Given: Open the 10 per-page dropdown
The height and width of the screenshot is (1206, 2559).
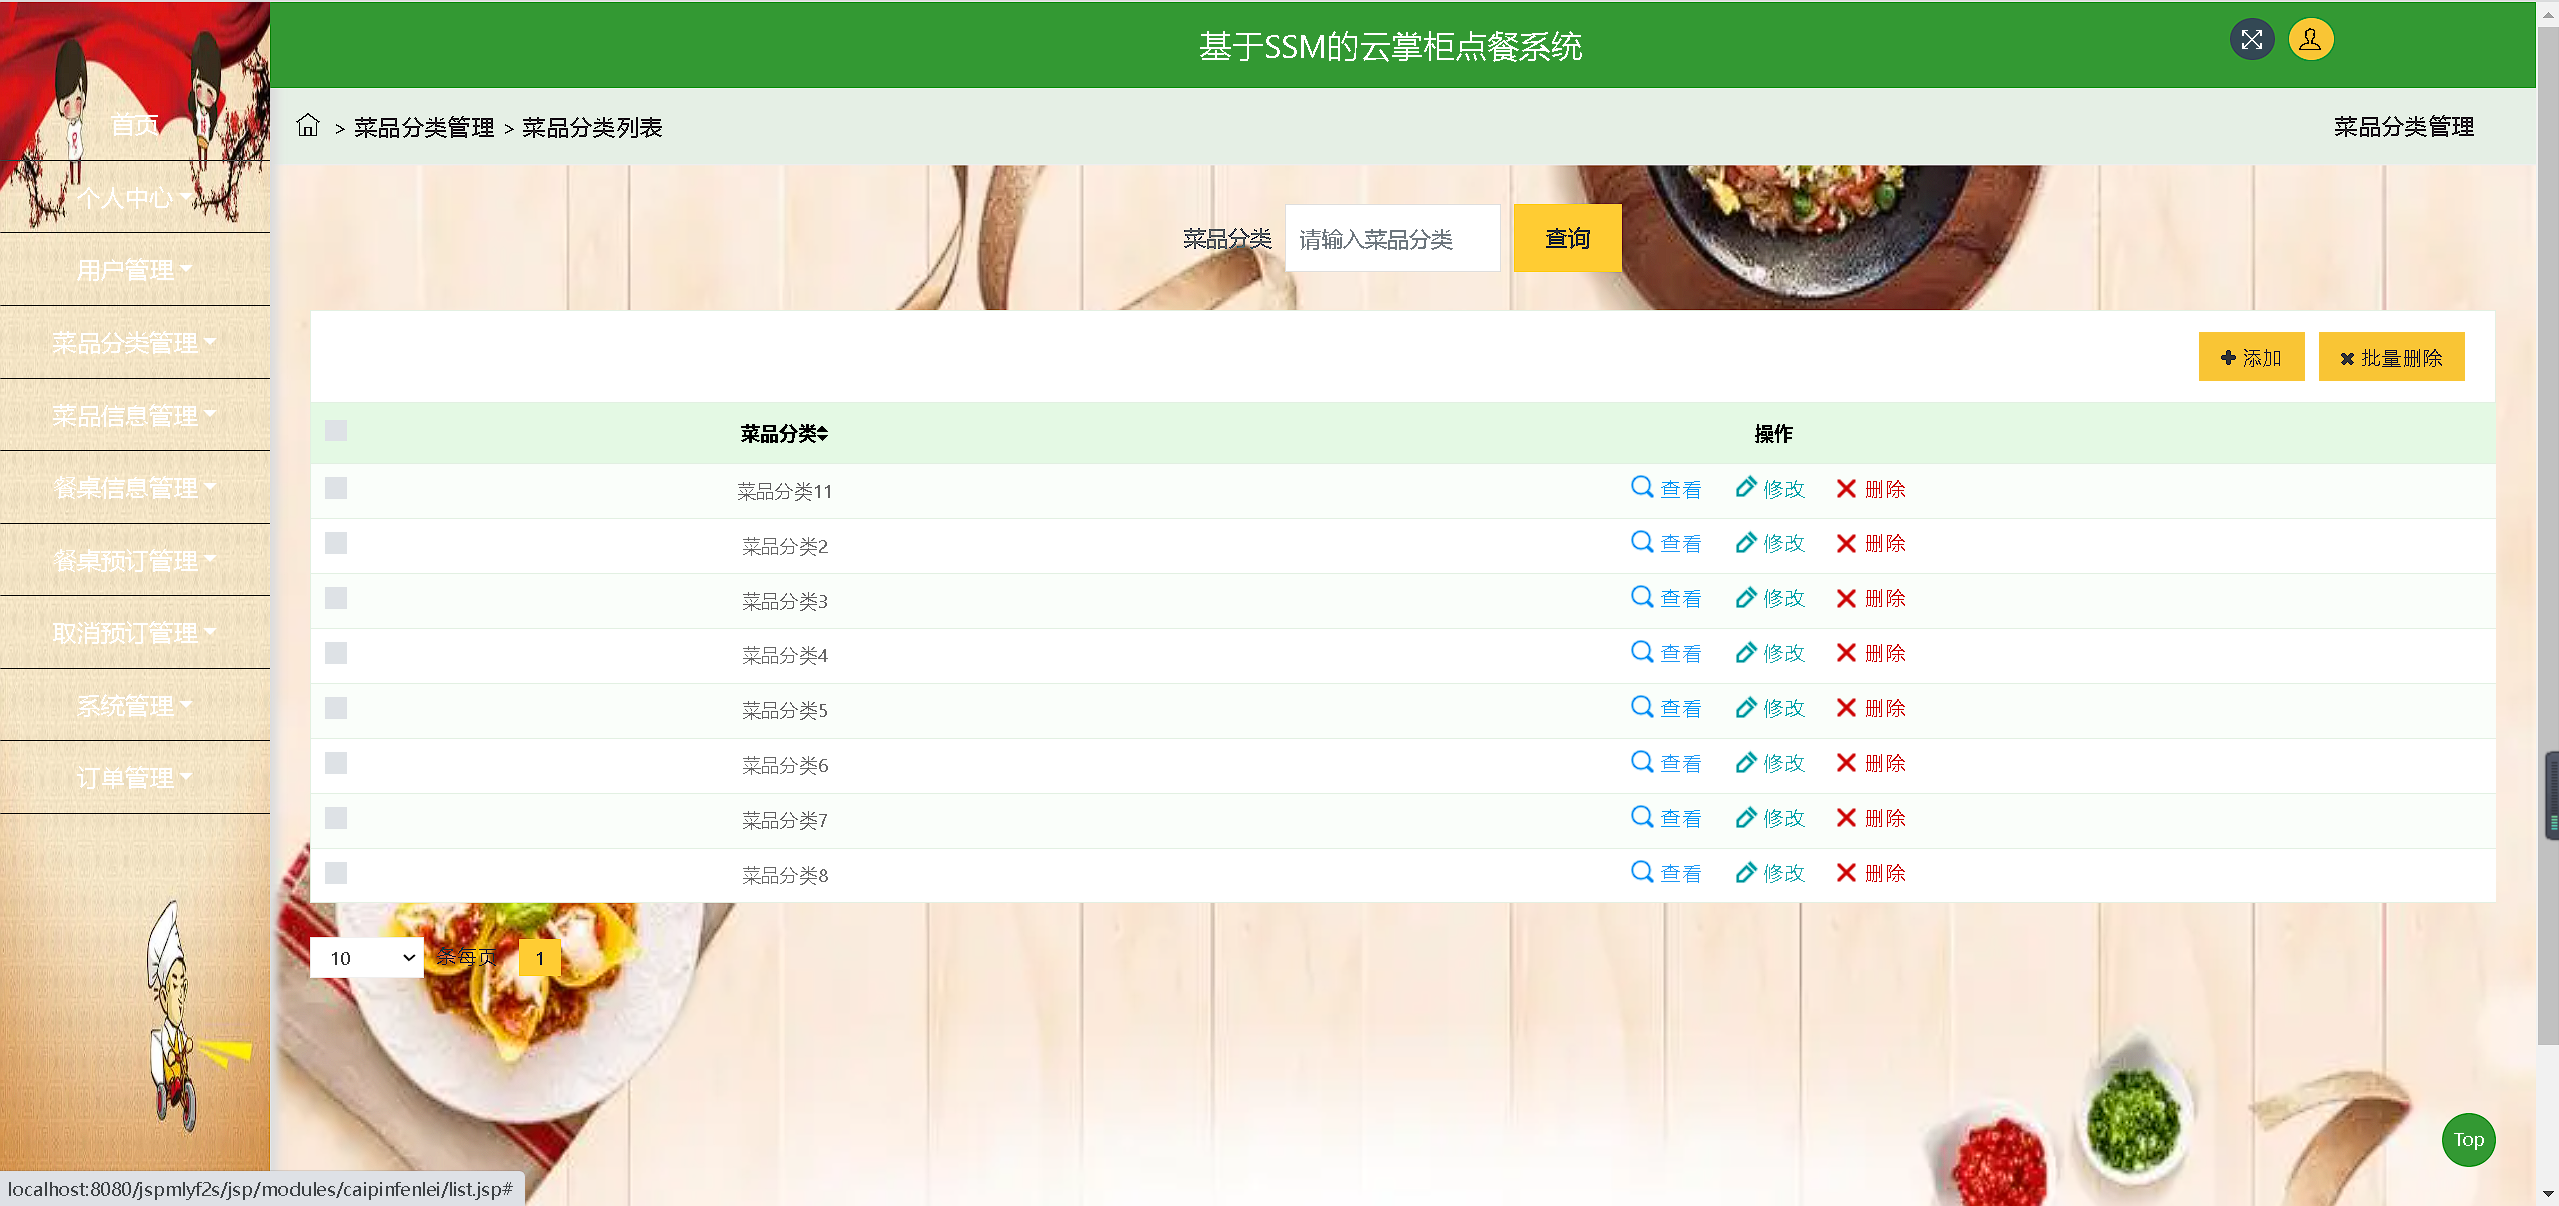Looking at the screenshot, I should 367,958.
